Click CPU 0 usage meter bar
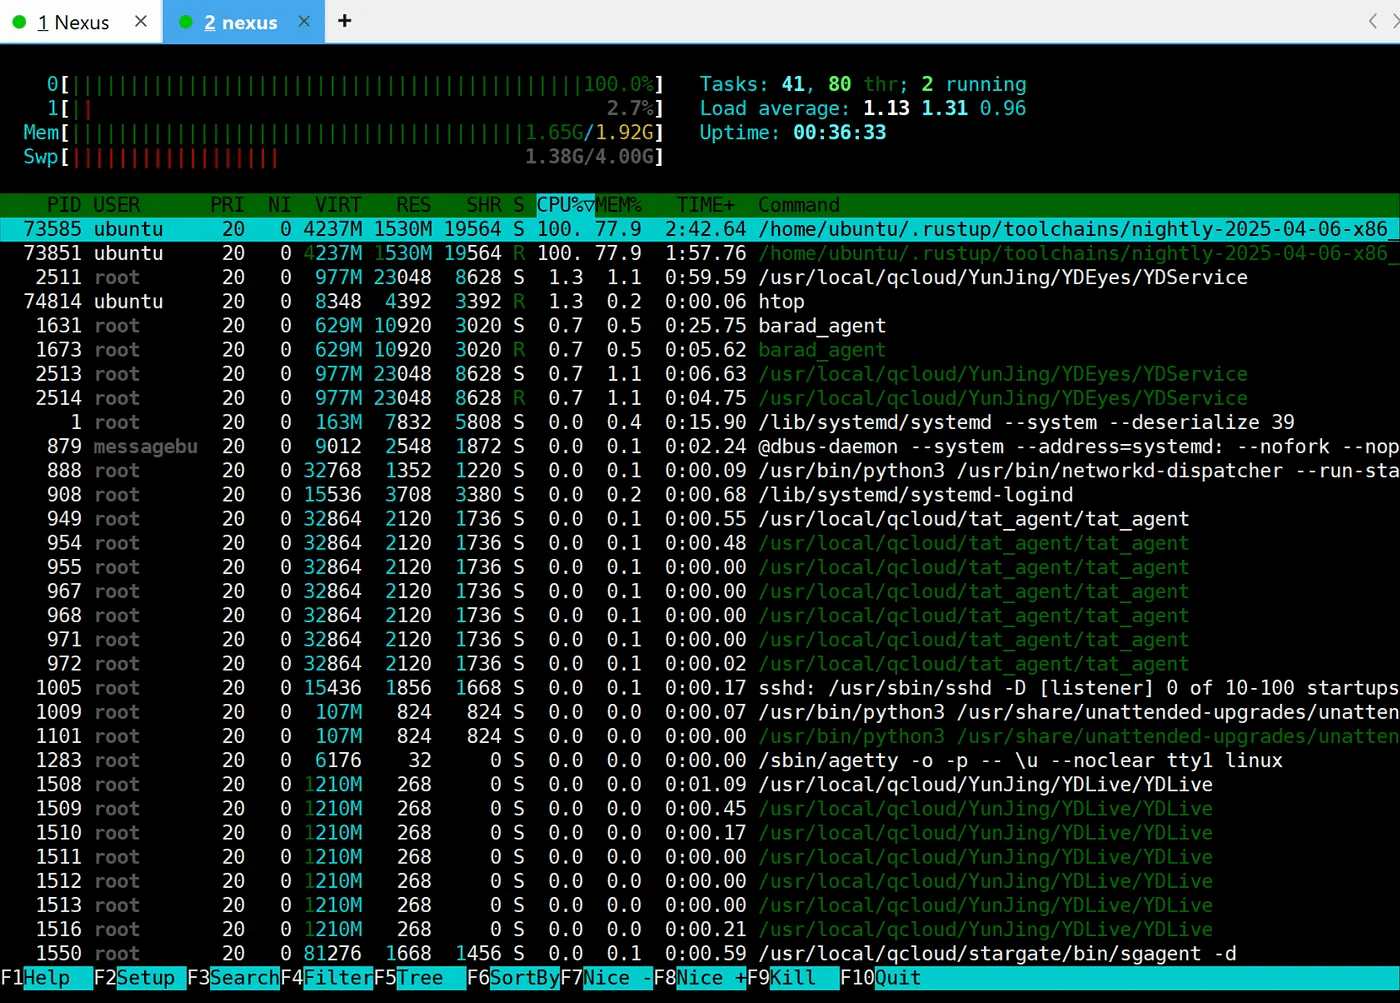This screenshot has width=1400, height=1003. (356, 84)
